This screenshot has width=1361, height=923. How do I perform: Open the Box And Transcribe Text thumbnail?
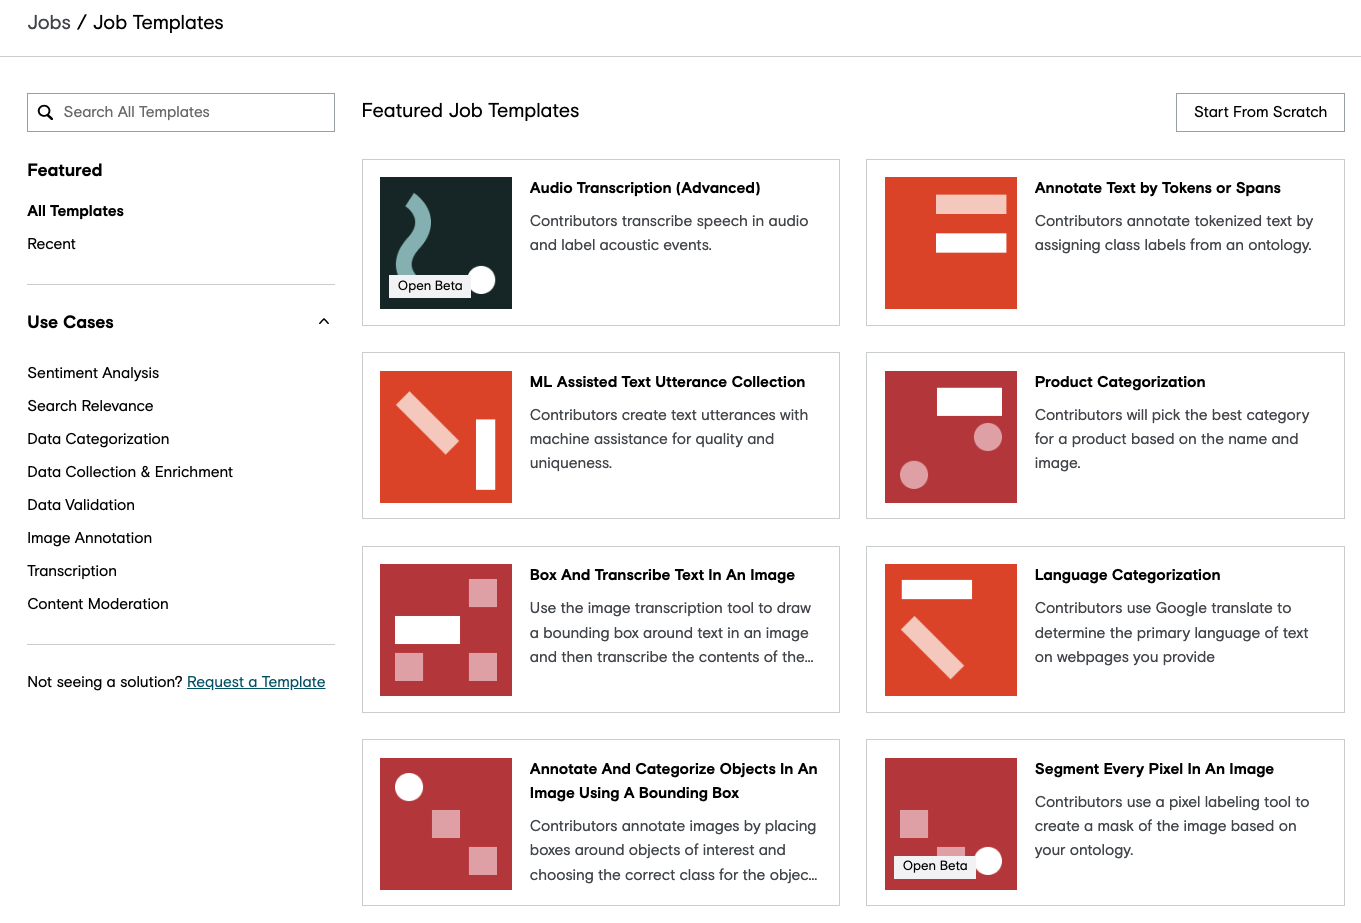point(446,630)
